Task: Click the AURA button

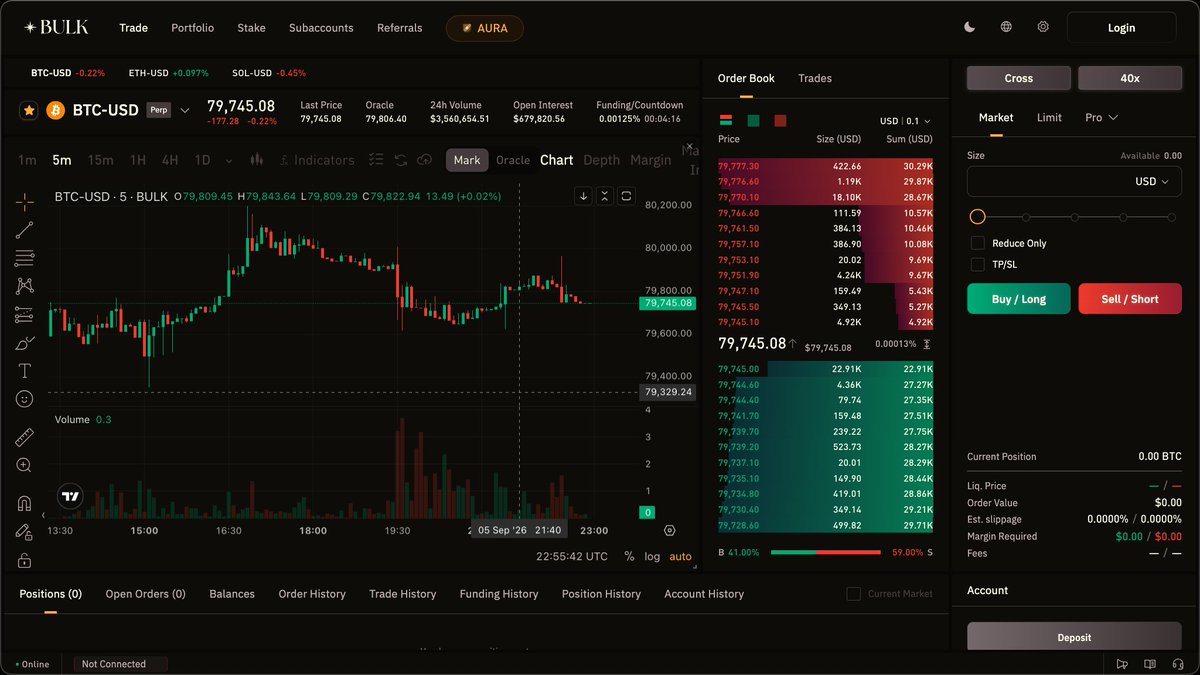Action: (x=484, y=28)
